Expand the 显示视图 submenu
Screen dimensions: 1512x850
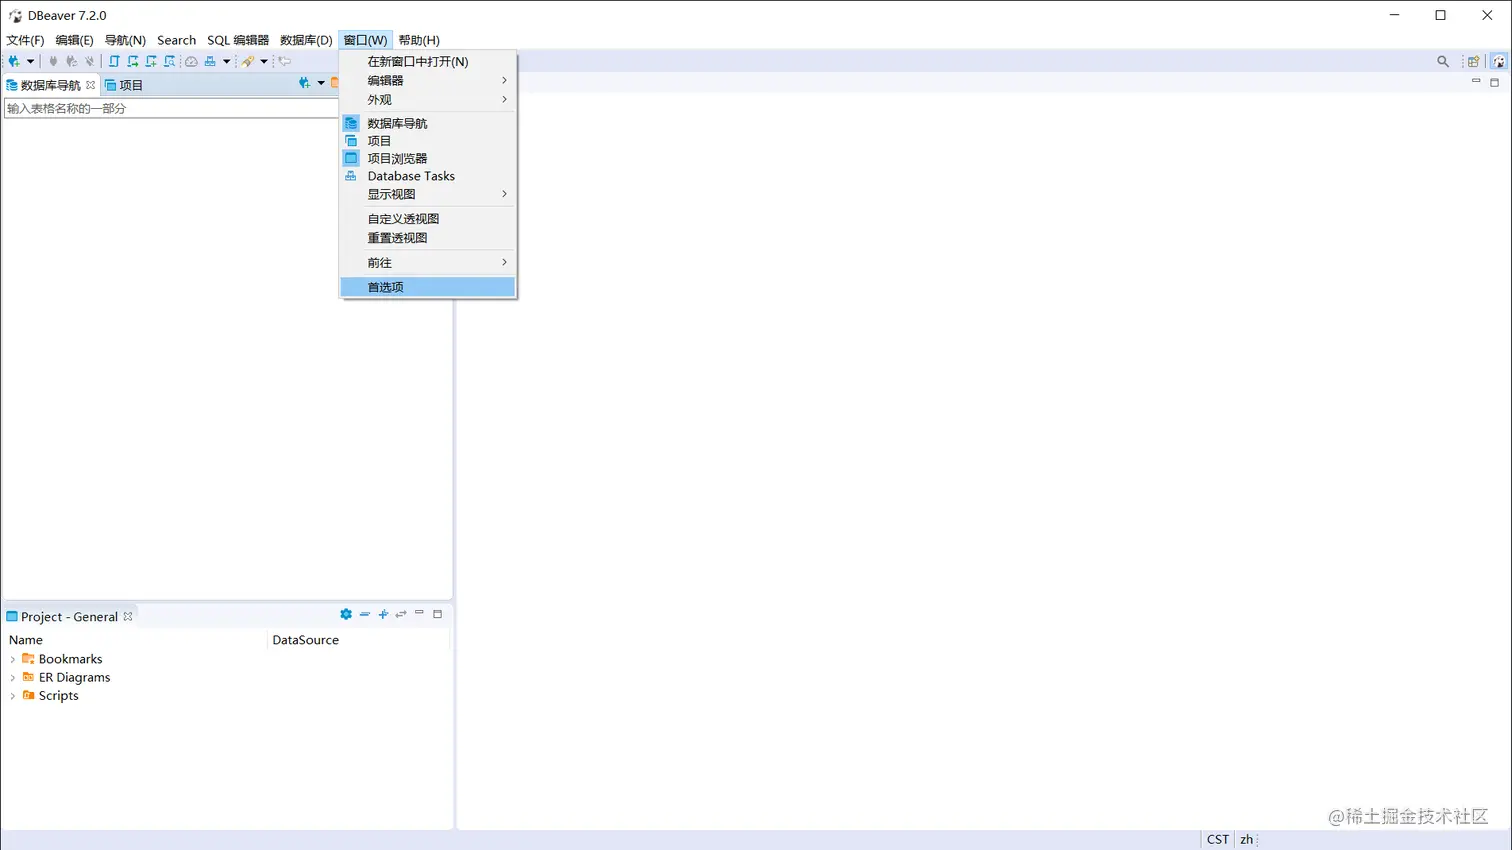(x=428, y=194)
